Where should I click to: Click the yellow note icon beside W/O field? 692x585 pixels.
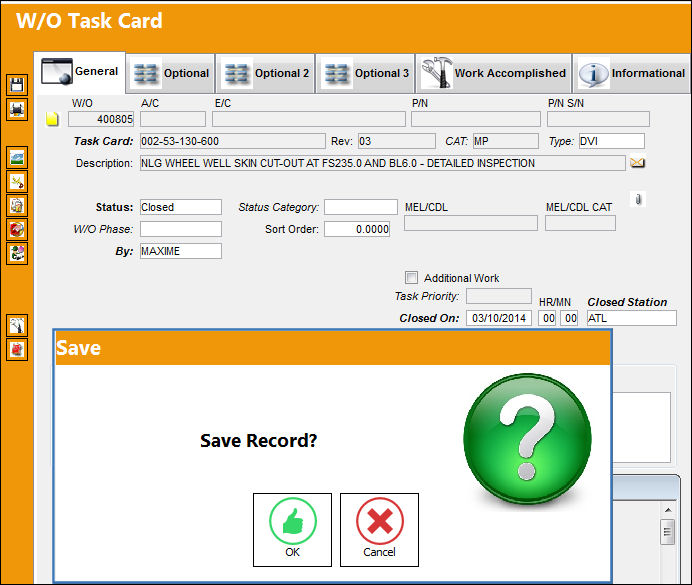(53, 119)
